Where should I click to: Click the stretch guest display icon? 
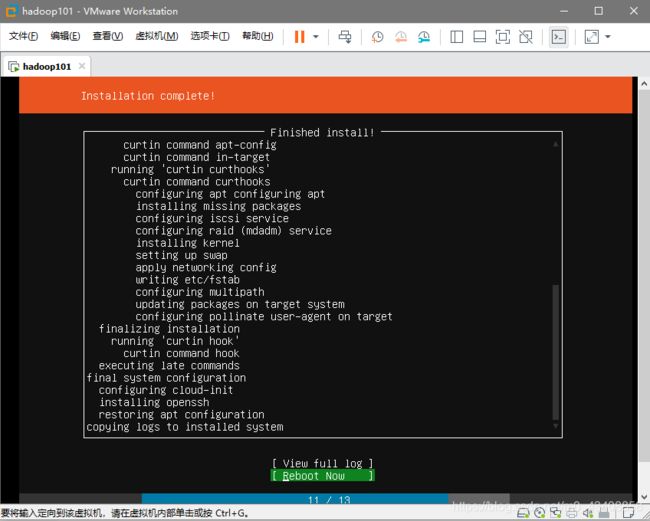[592, 37]
